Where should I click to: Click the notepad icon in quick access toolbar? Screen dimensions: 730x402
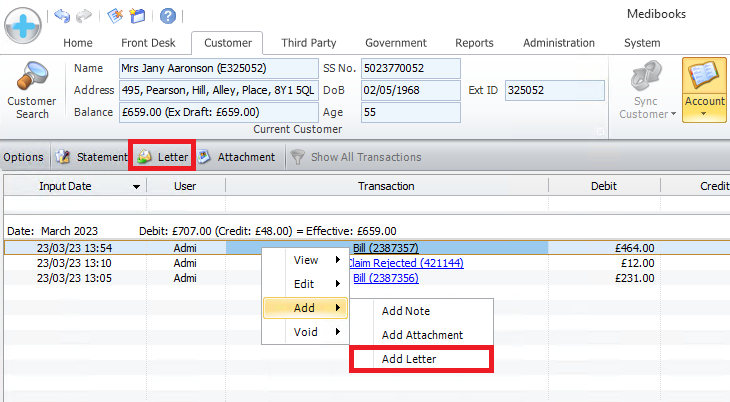[115, 16]
